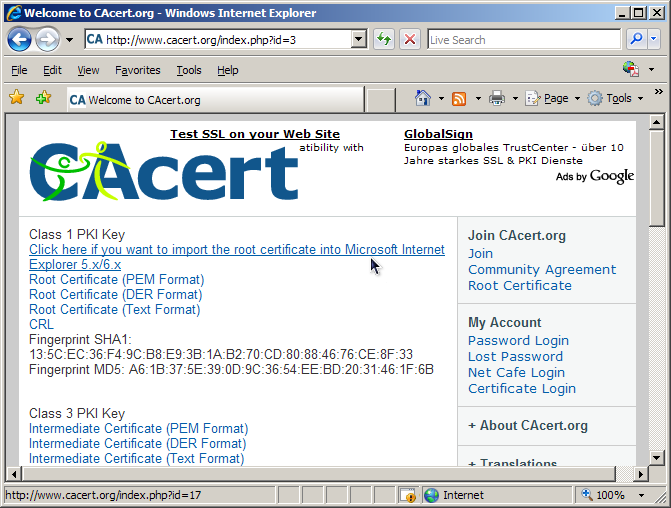This screenshot has width=671, height=508.
Task: Select the Welcome to CAcert.org tab
Action: tap(216, 100)
